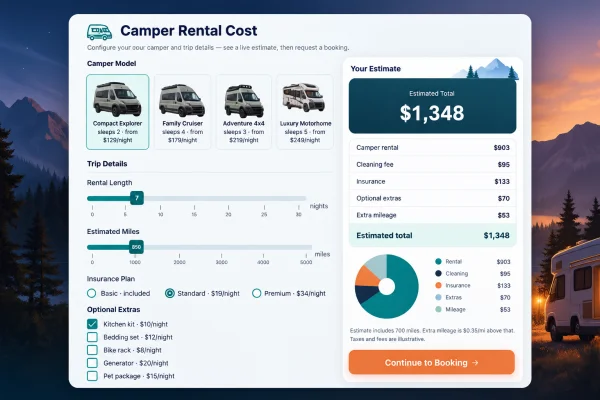This screenshot has width=600, height=400.
Task: Click the camper van logo icon
Action: point(99,32)
